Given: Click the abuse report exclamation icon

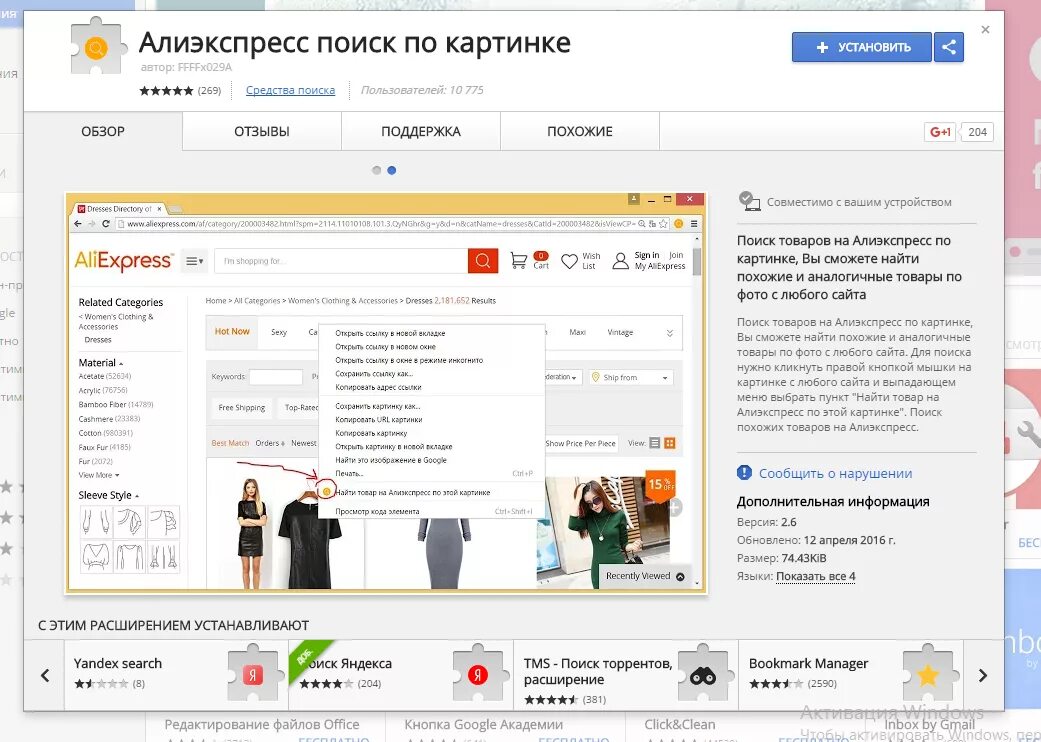Looking at the screenshot, I should point(744,473).
